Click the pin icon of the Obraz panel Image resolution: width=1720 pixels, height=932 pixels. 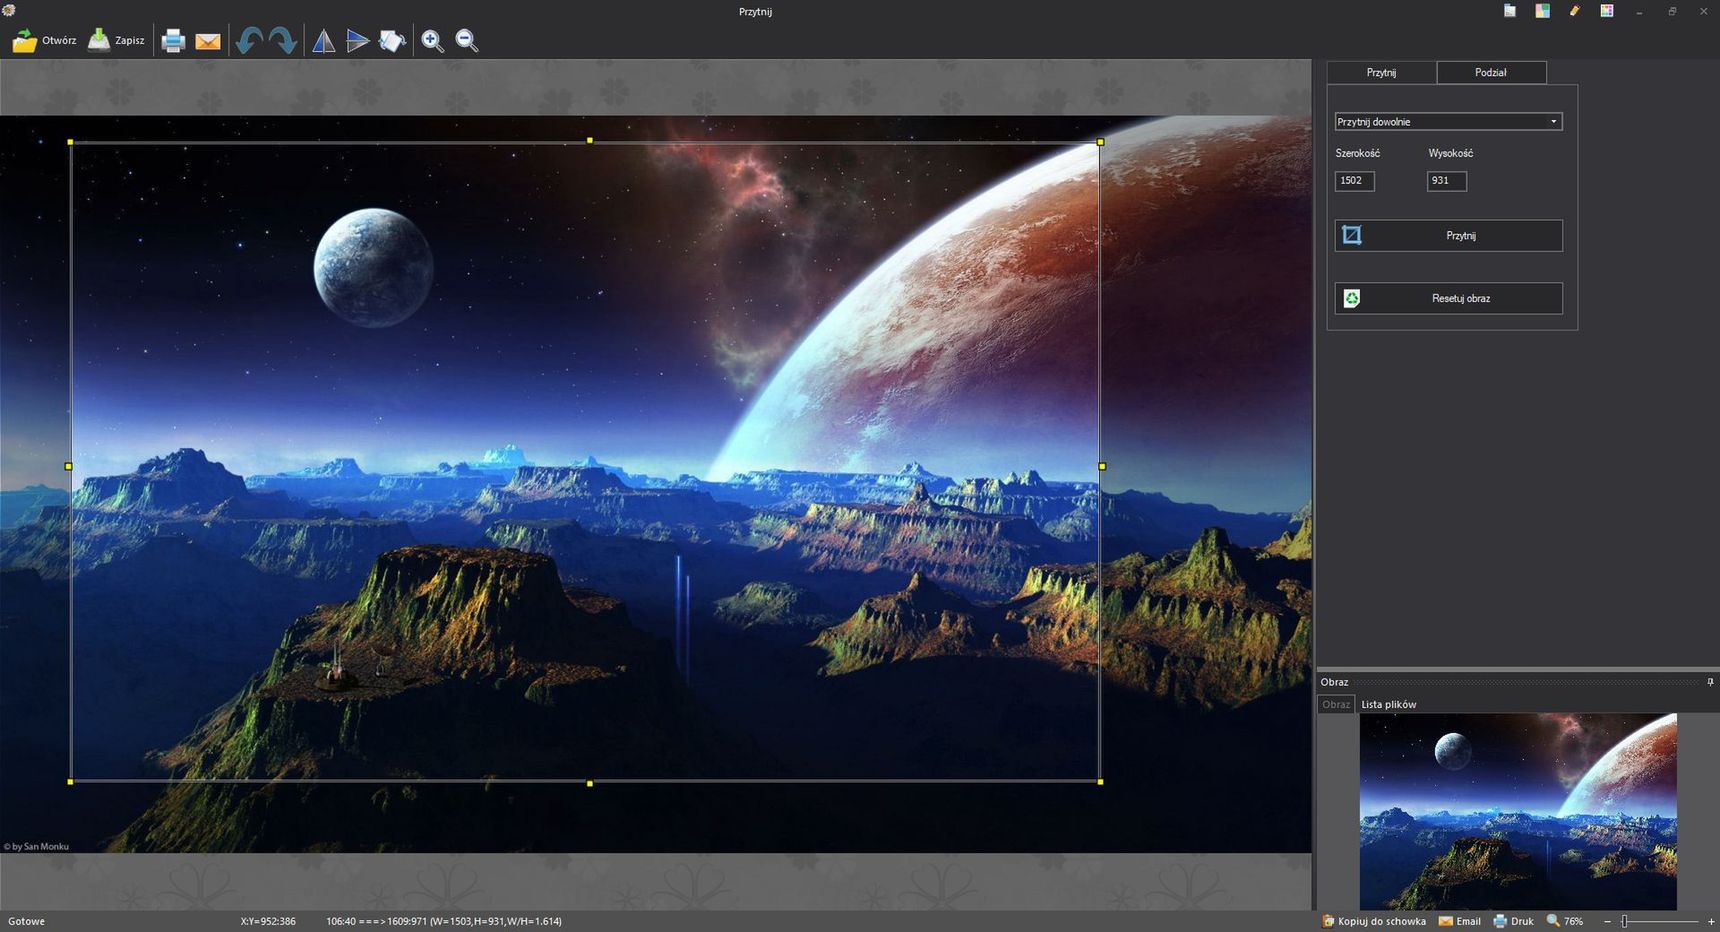pos(1710,682)
